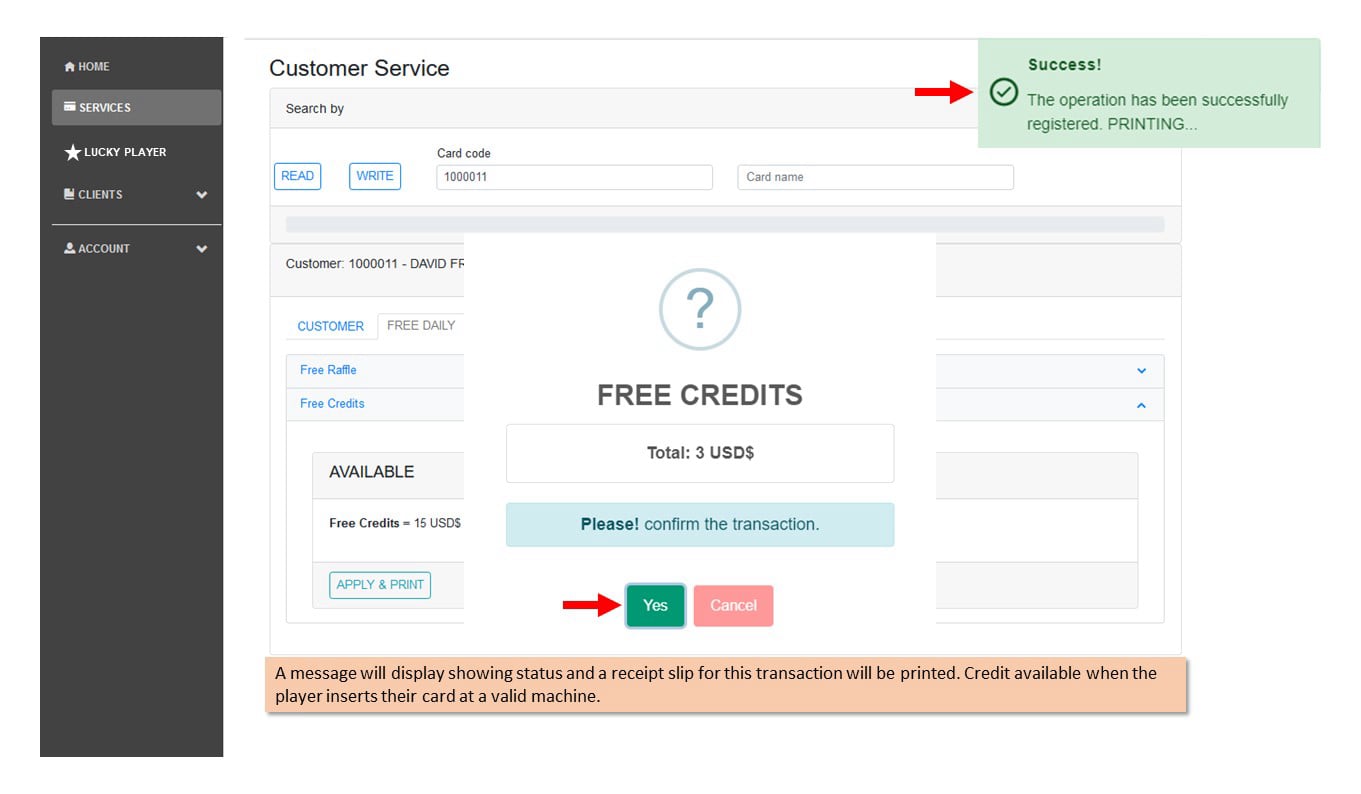Expand the Clients menu chevron
1361x794 pixels.
click(x=202, y=195)
